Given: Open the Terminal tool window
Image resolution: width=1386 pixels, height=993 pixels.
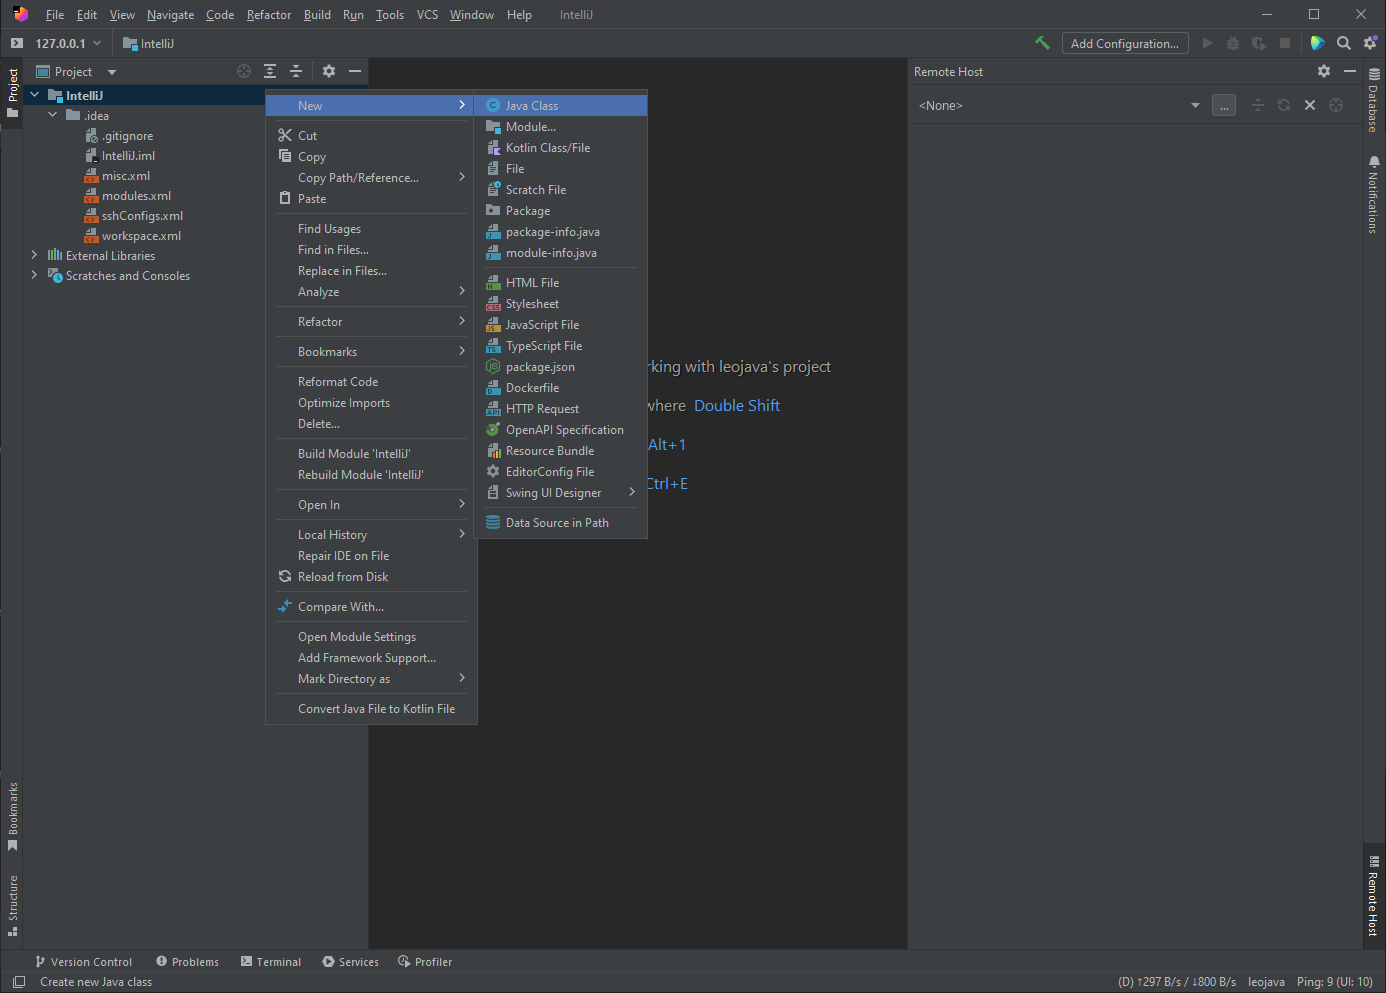Looking at the screenshot, I should pyautogui.click(x=270, y=962).
